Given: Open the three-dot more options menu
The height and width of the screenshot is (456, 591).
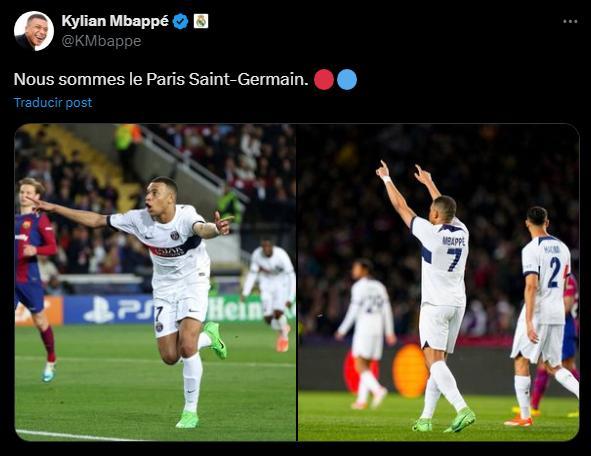Looking at the screenshot, I should click(570, 21).
